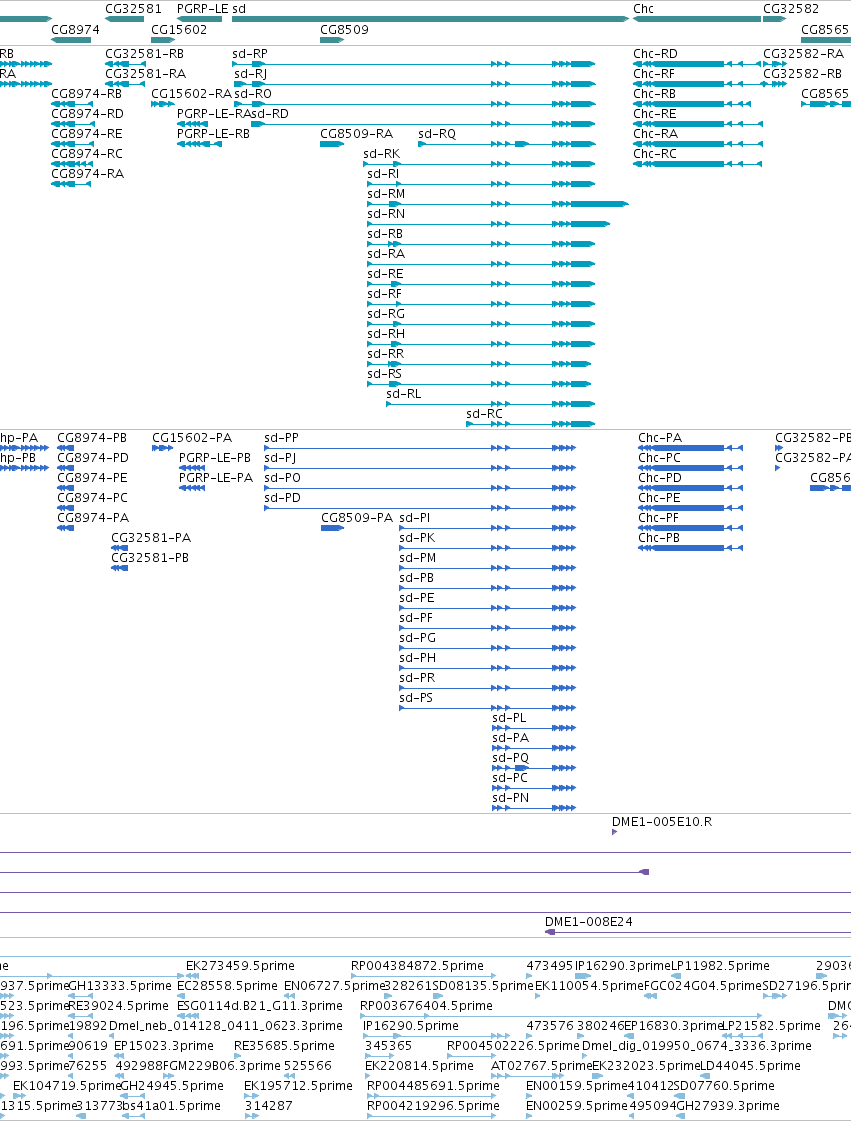Select transcript CG15602-RA
Viewport: 851px width, 1121px height.
[x=163, y=104]
